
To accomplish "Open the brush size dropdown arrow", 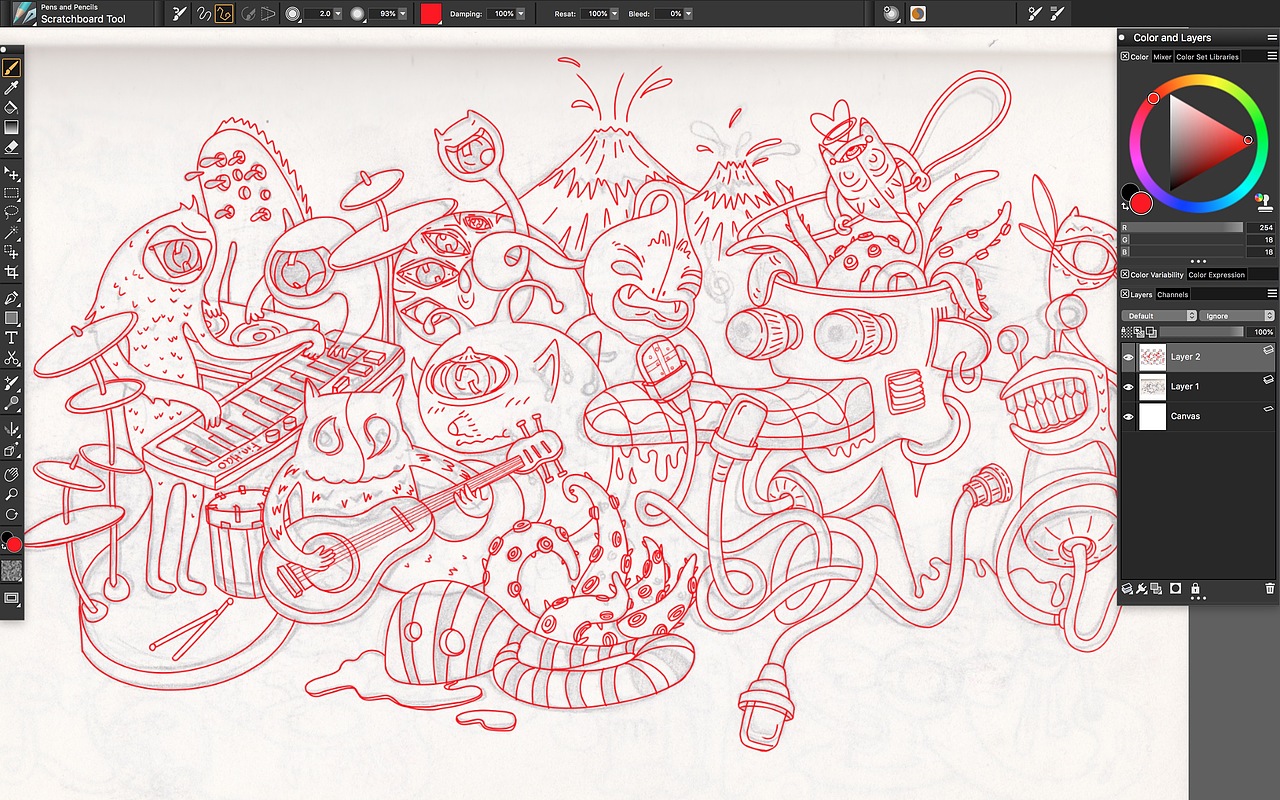I will 338,14.
